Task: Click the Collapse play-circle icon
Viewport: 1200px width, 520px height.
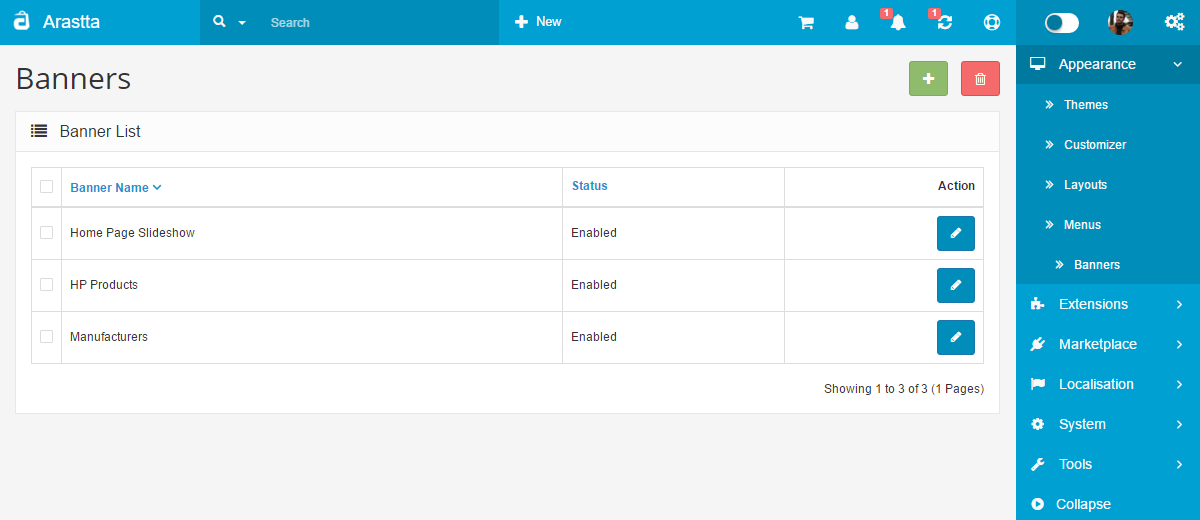Action: [1038, 504]
